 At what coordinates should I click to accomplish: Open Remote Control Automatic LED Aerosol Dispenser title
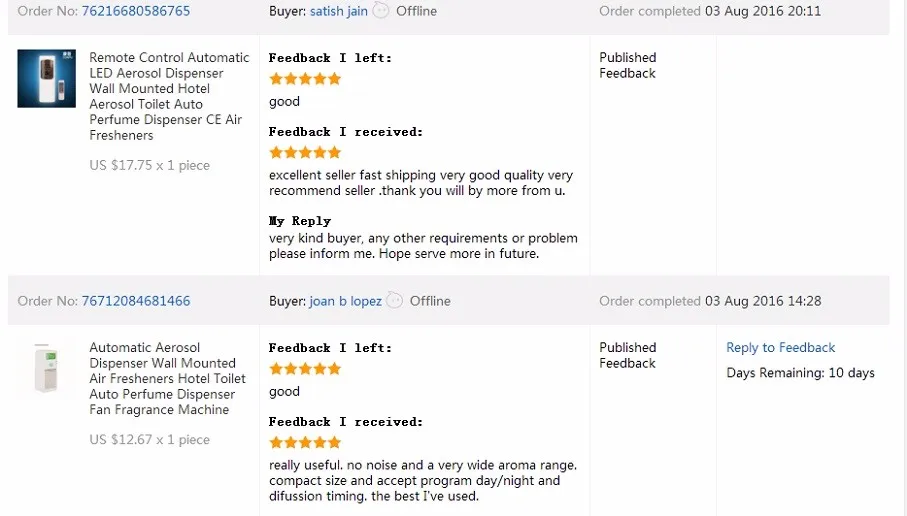(x=169, y=96)
